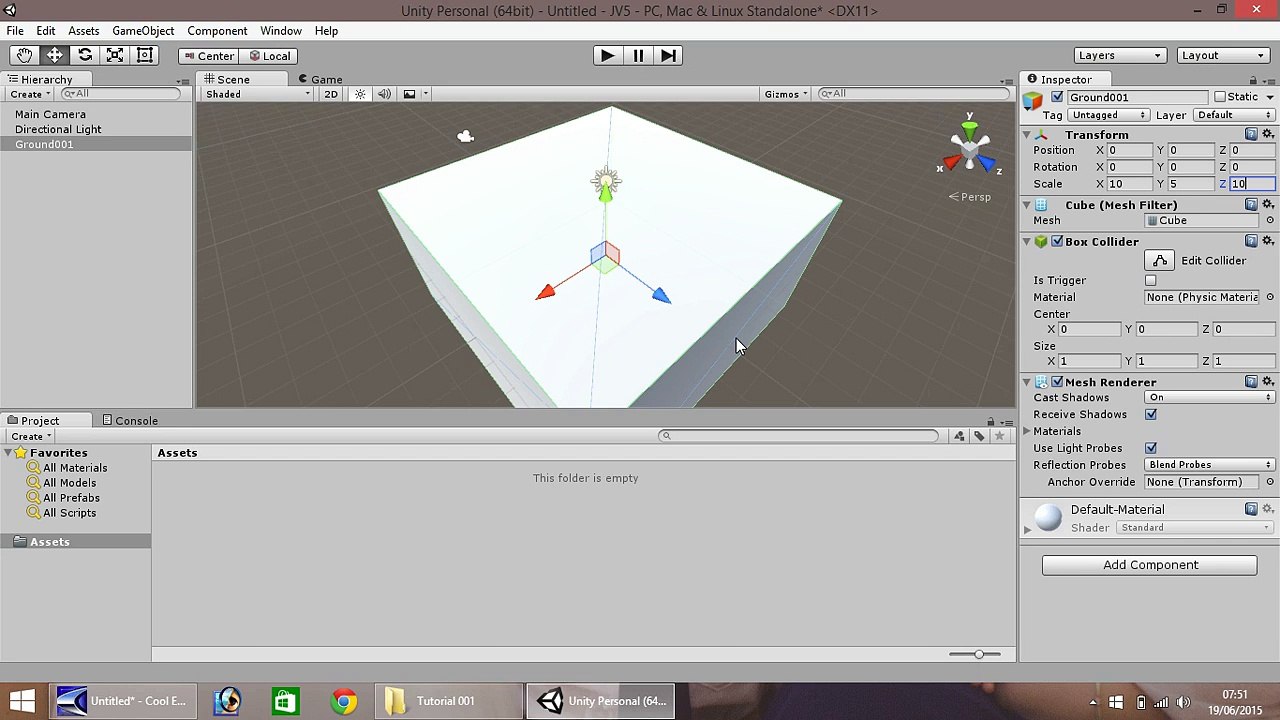Toggle the Box Collider enabled checkbox
The image size is (1280, 720).
[1057, 241]
